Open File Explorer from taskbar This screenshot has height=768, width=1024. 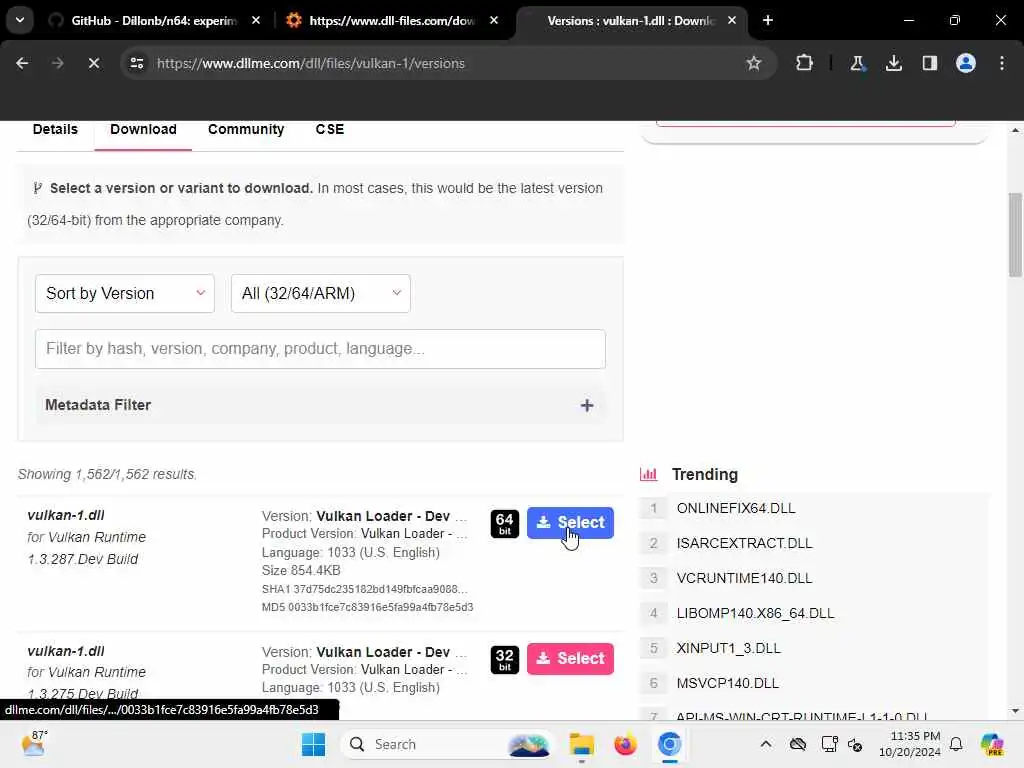[581, 744]
